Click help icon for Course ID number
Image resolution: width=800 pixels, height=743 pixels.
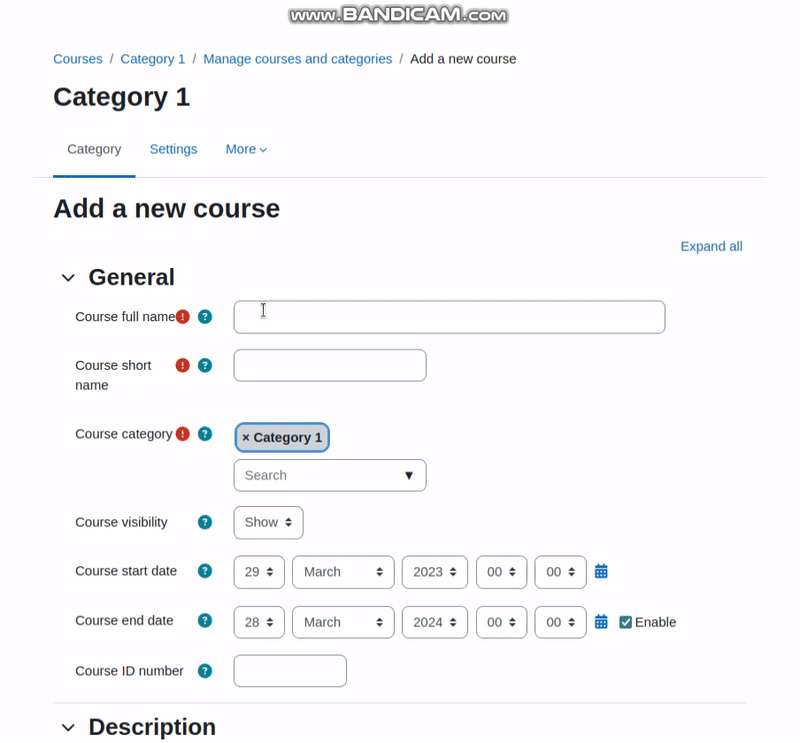(205, 671)
